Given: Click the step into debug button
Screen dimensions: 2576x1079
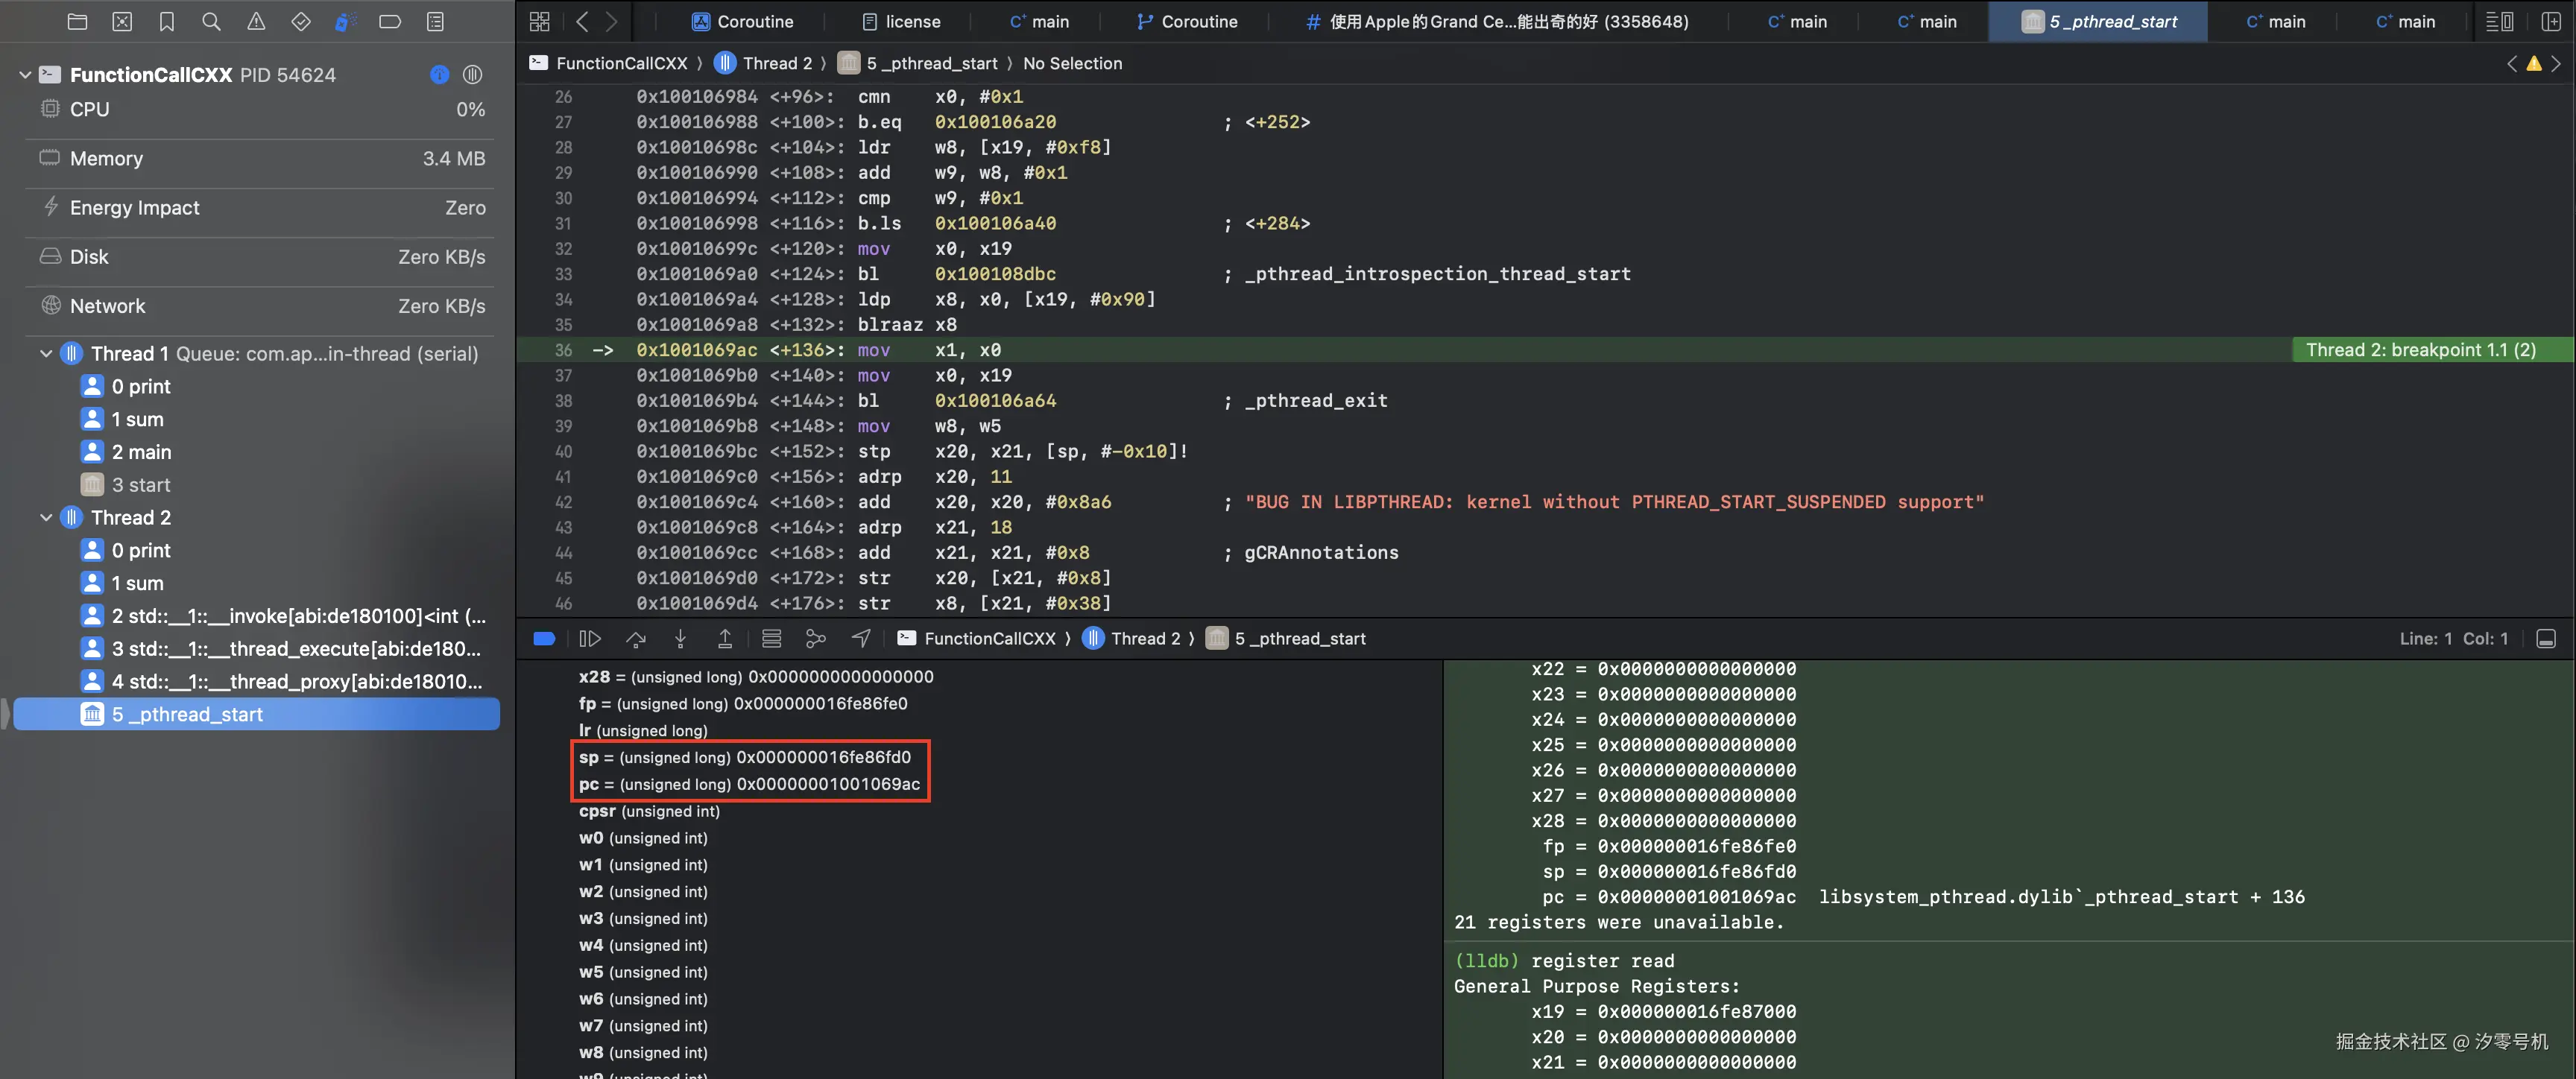Looking at the screenshot, I should pyautogui.click(x=680, y=638).
